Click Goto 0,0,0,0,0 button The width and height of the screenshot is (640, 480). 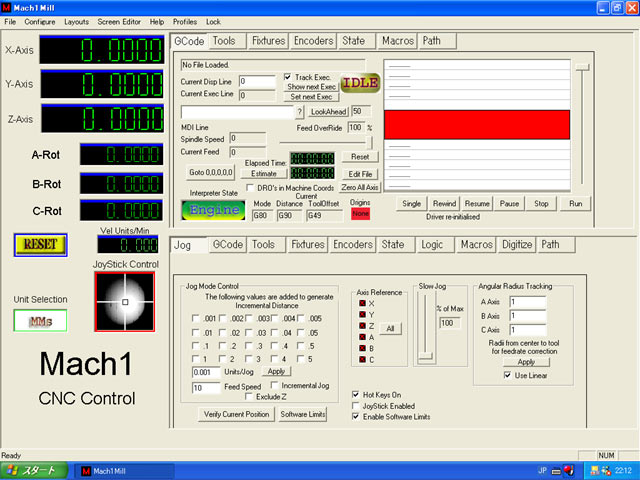coord(211,172)
